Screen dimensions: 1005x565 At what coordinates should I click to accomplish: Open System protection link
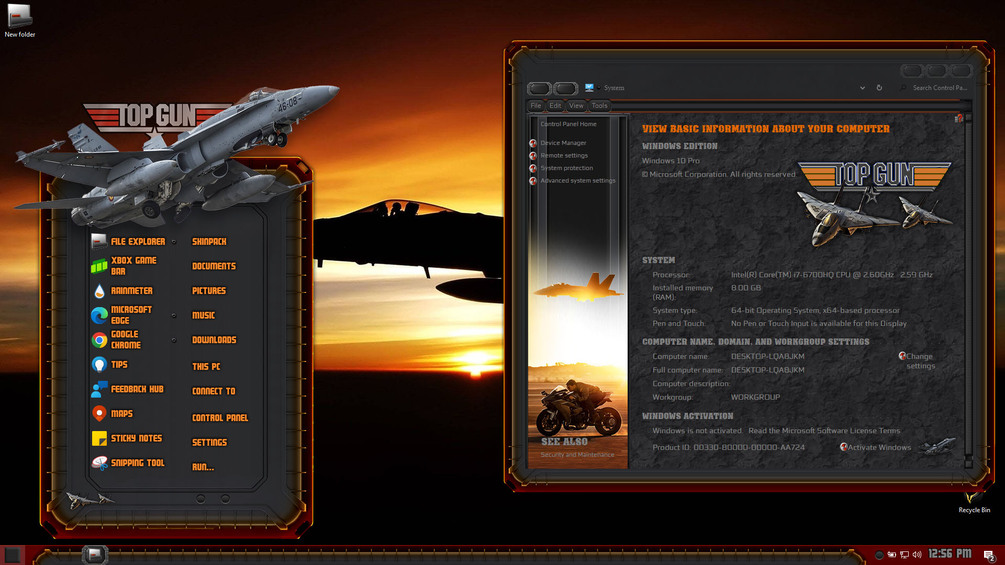point(566,168)
